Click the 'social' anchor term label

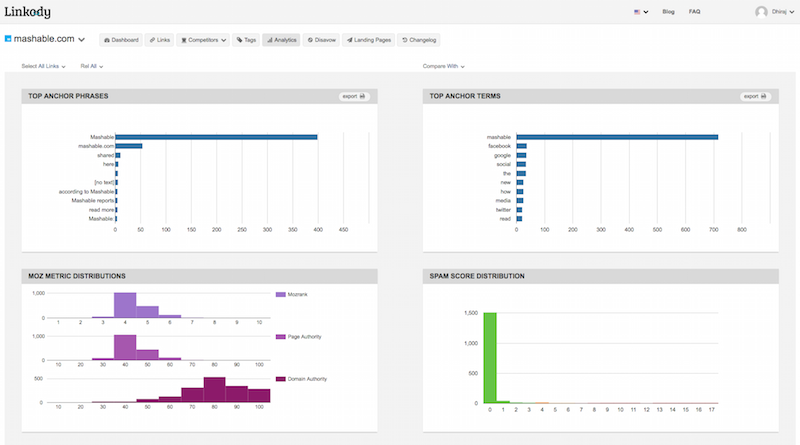504,164
